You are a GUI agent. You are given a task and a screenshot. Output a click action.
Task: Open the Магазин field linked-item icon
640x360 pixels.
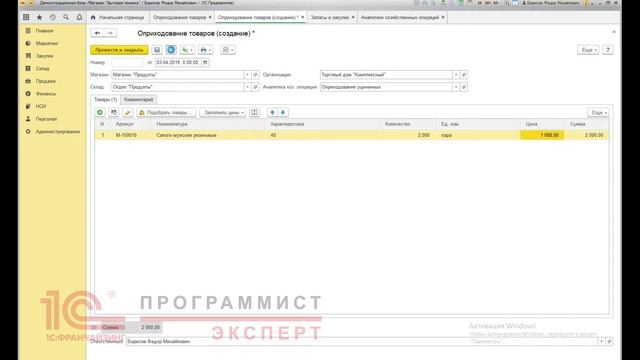(255, 75)
